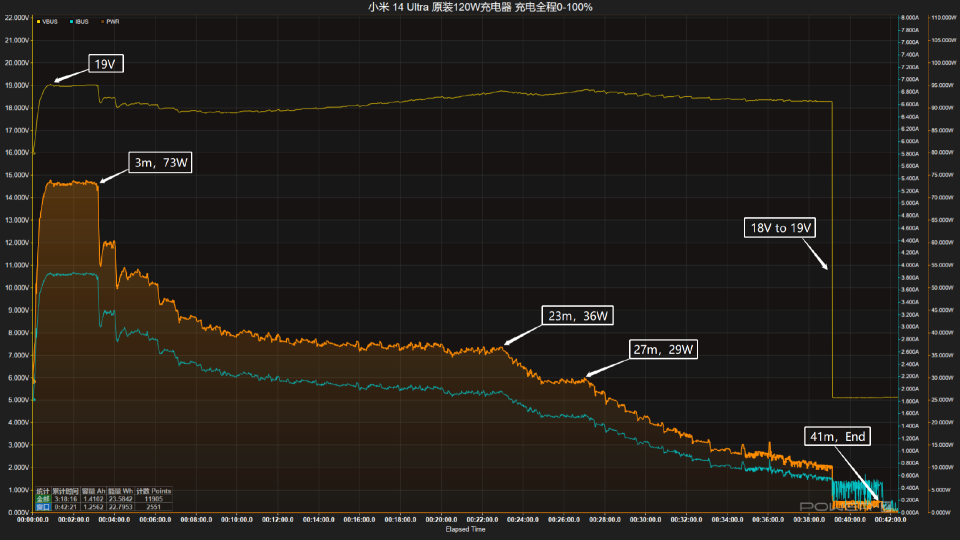The width and height of the screenshot is (960, 540).
Task: Toggle the PWR series label in legend
Action: tap(113, 21)
